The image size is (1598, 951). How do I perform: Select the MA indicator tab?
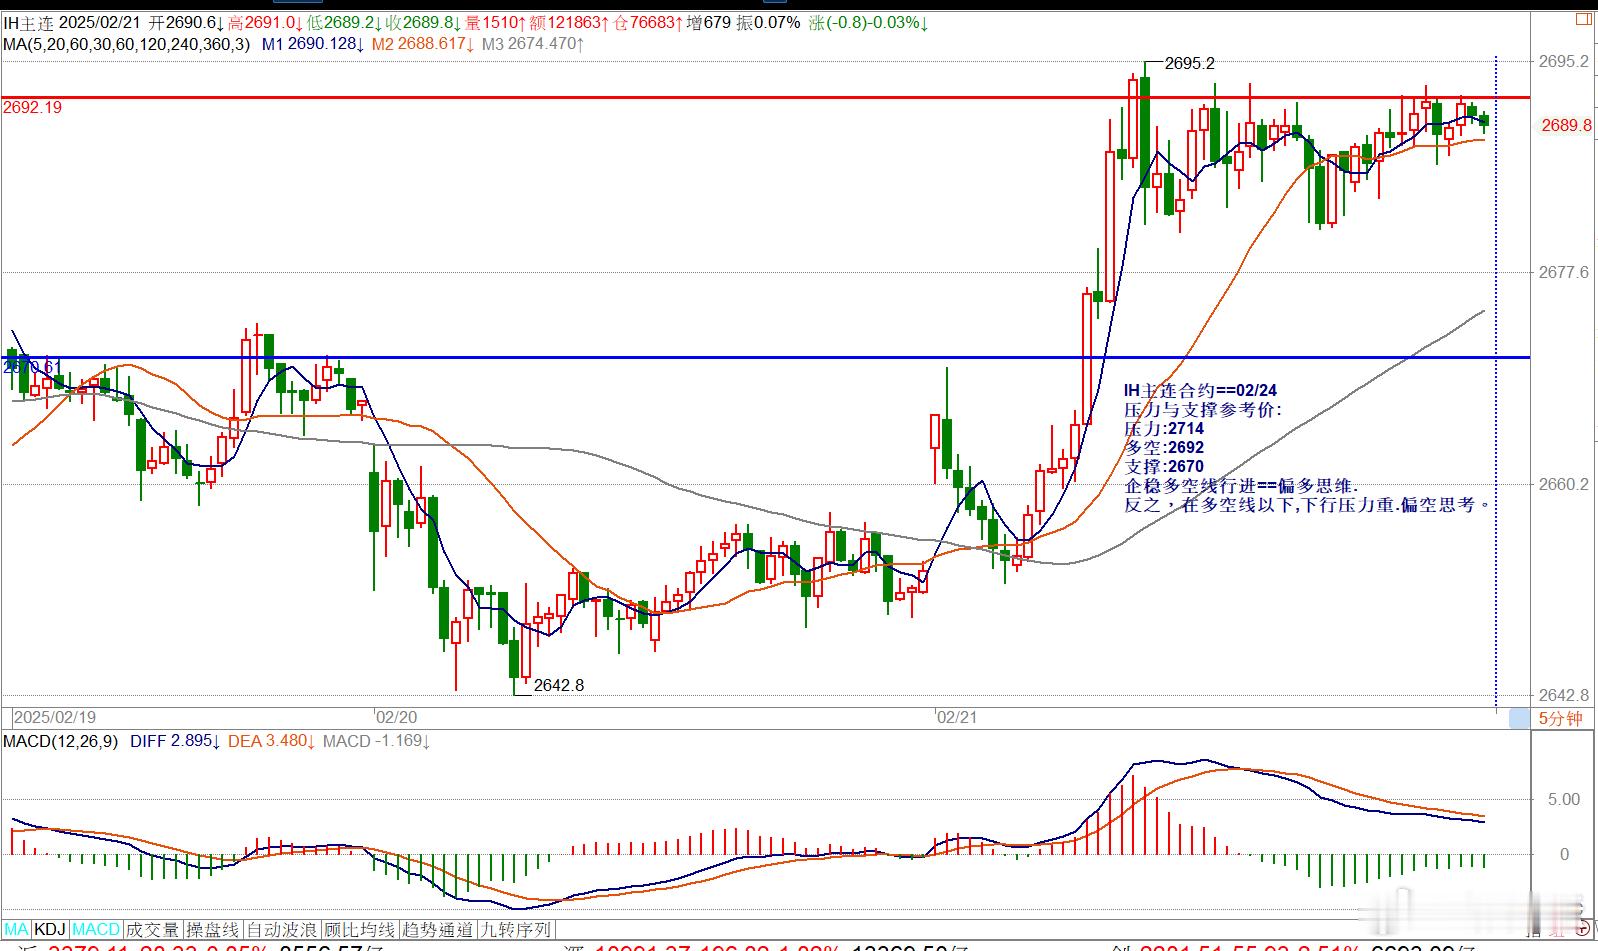click(17, 930)
